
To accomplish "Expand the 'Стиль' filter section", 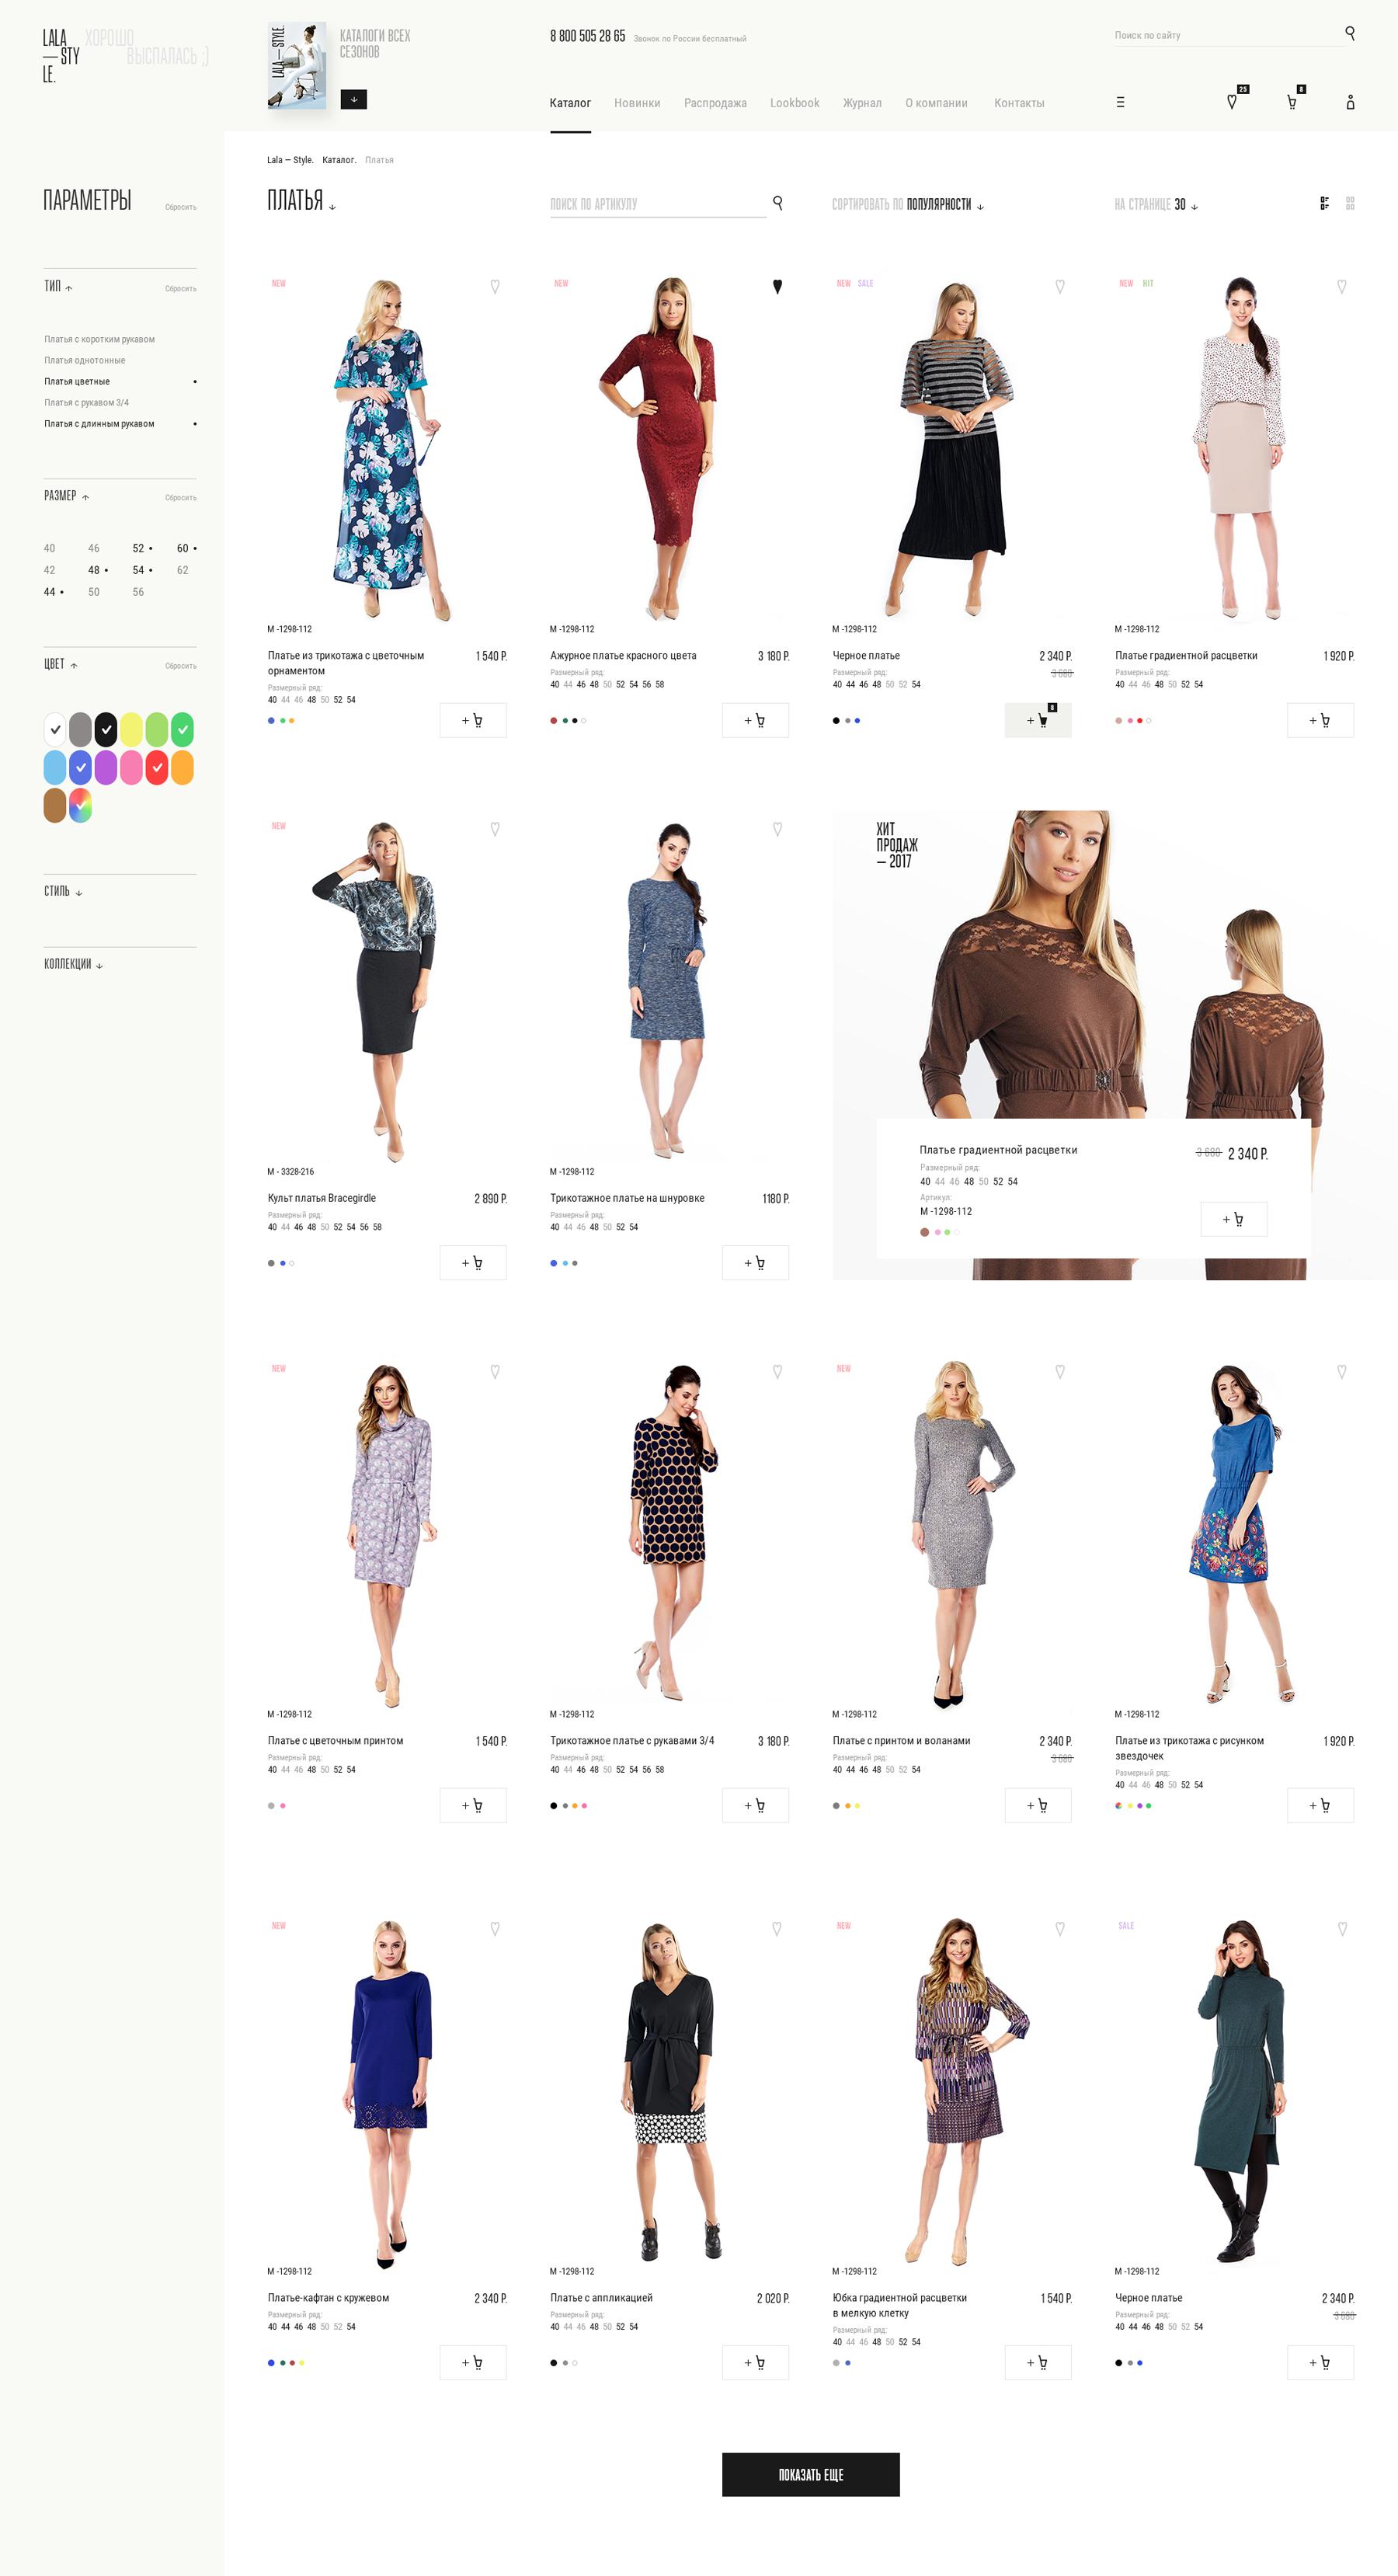I will pos(63,891).
